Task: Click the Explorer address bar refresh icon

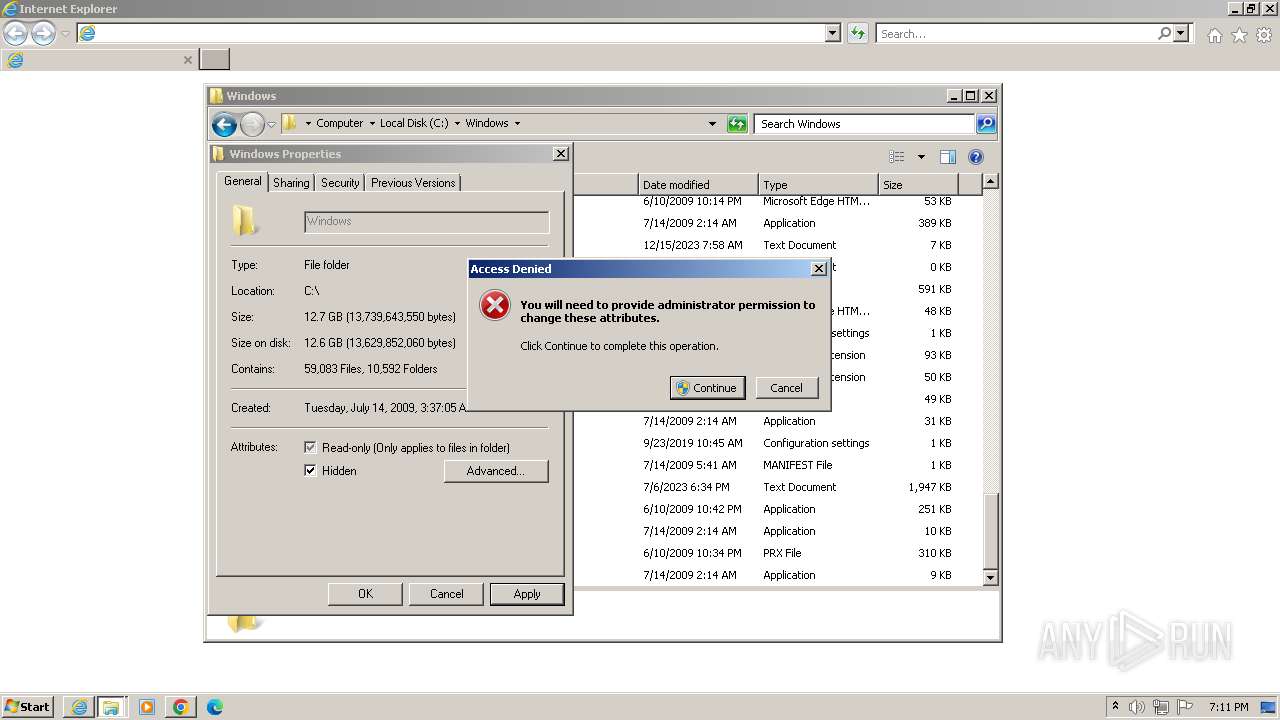Action: 737,124
